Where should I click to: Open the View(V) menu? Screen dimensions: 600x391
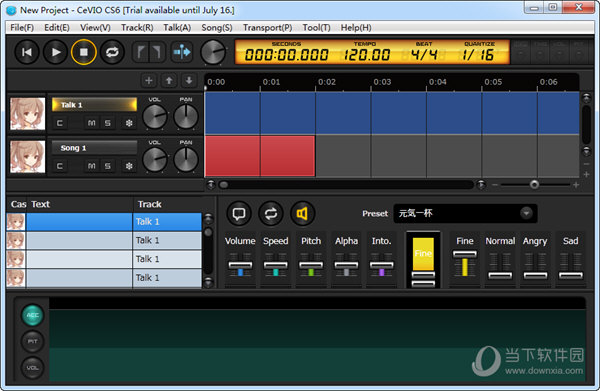95,28
